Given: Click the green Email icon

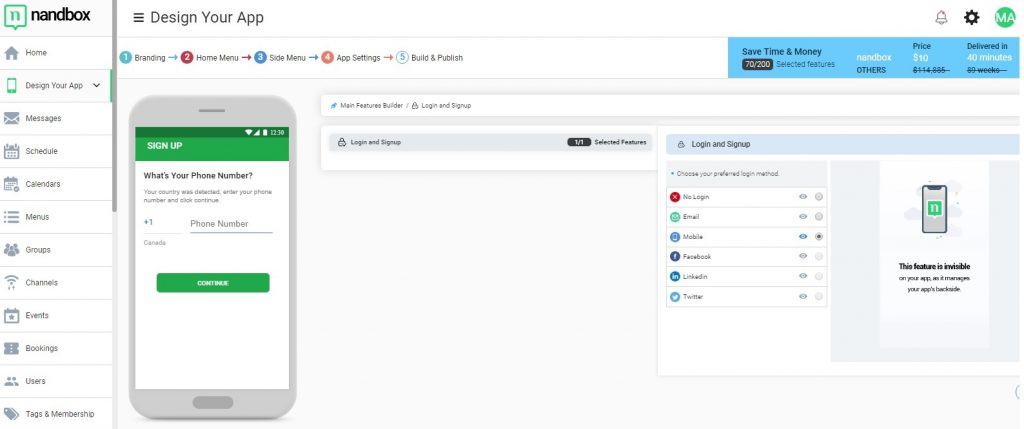Looking at the screenshot, I should (x=675, y=217).
